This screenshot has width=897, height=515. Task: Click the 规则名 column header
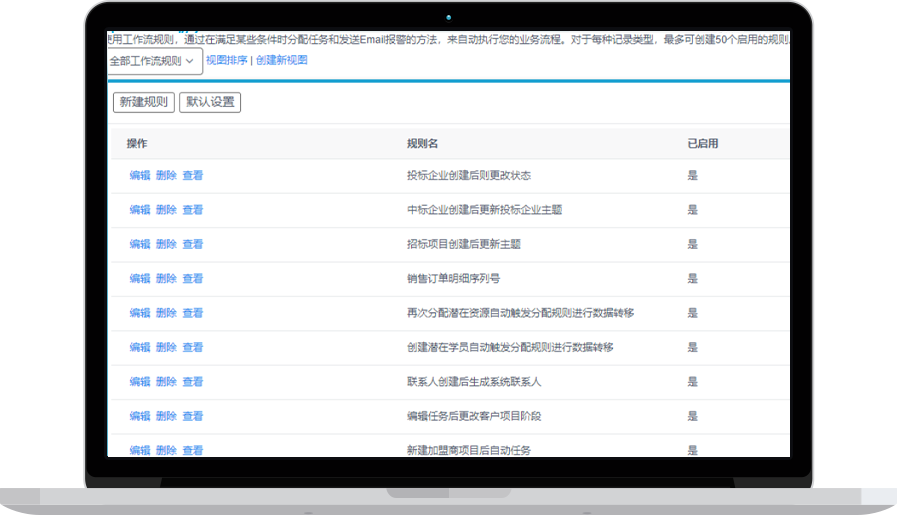pos(422,144)
